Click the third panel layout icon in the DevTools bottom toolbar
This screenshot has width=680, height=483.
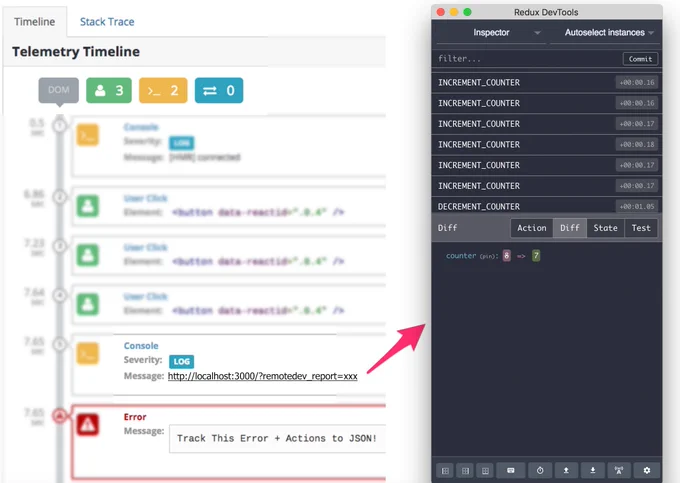(485, 470)
